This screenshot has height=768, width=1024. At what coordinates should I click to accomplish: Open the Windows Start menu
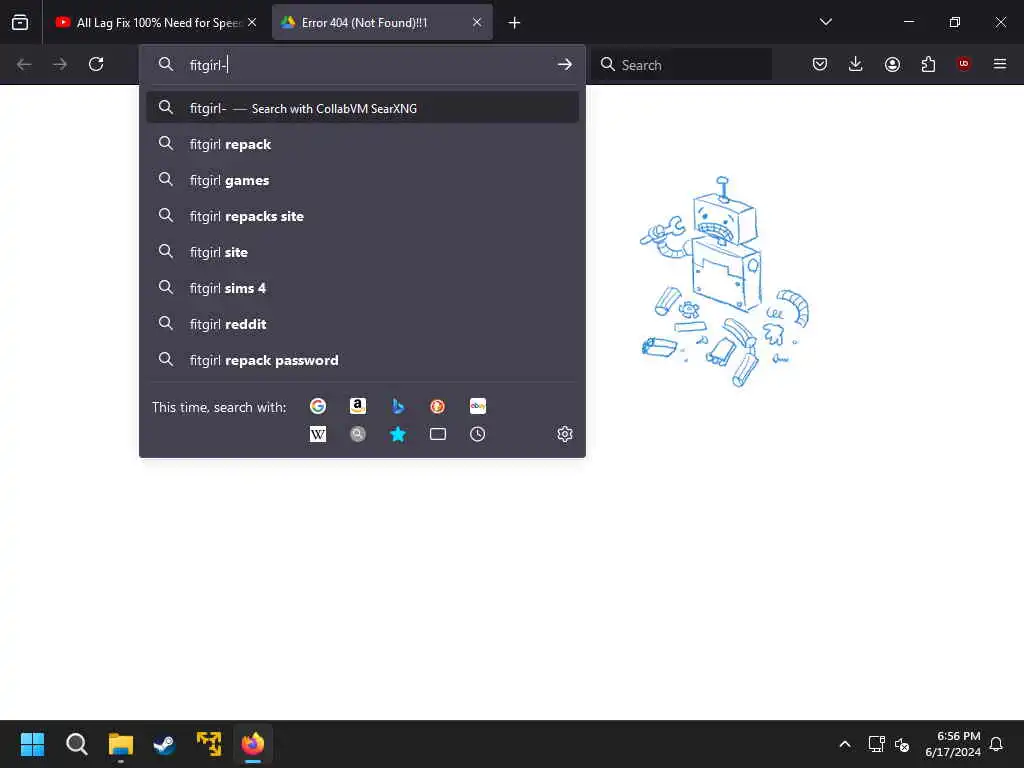click(32, 744)
